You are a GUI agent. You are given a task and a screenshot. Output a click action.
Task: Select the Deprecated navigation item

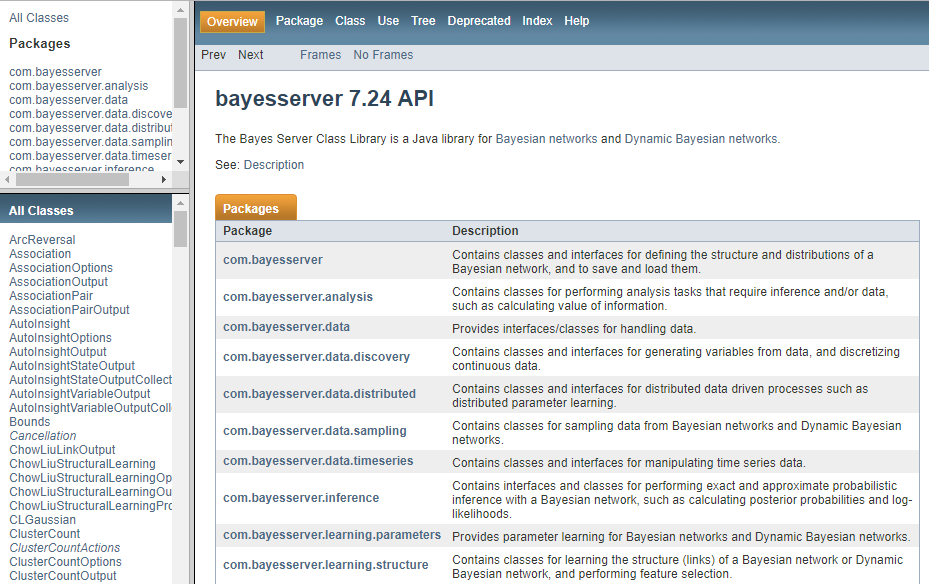pos(478,20)
